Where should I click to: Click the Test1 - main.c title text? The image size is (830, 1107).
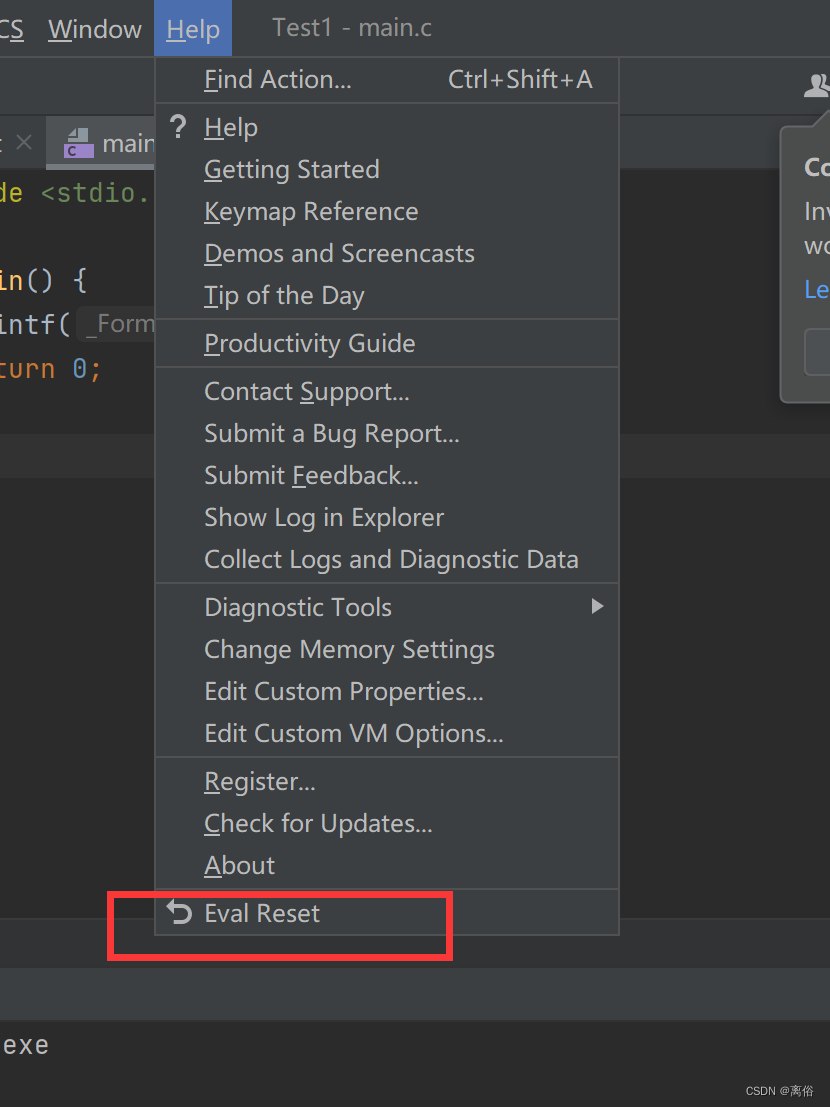pyautogui.click(x=352, y=28)
